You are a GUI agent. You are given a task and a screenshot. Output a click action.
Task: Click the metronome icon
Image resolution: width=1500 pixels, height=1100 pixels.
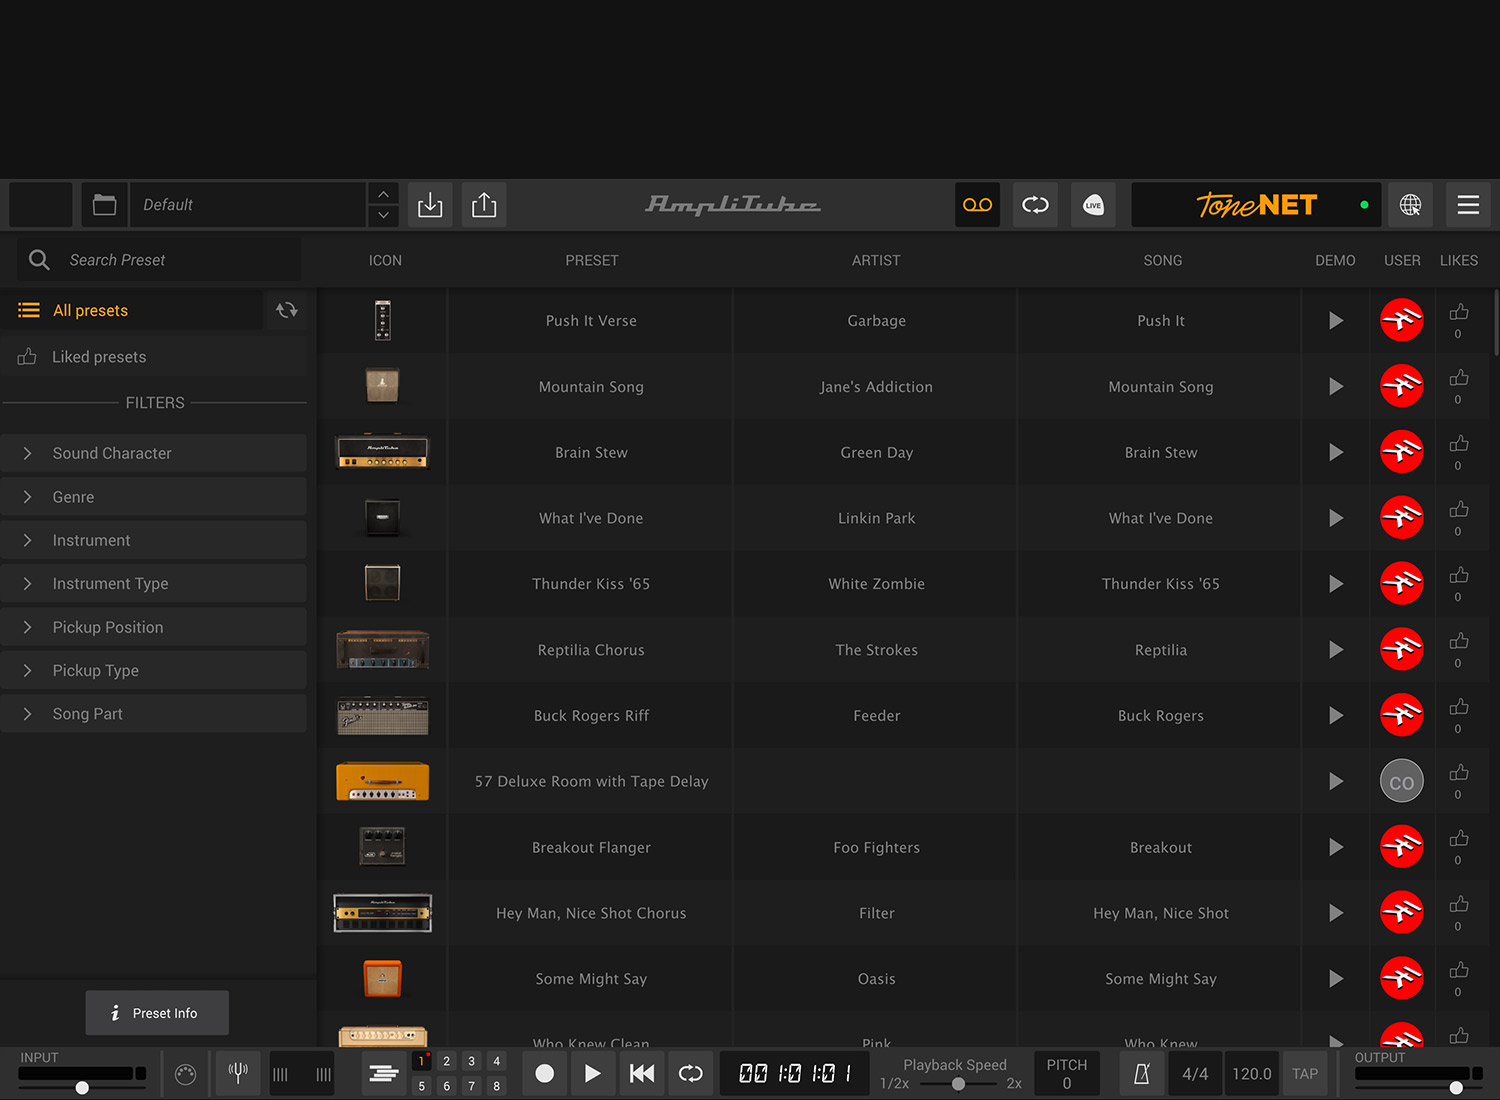[1141, 1073]
